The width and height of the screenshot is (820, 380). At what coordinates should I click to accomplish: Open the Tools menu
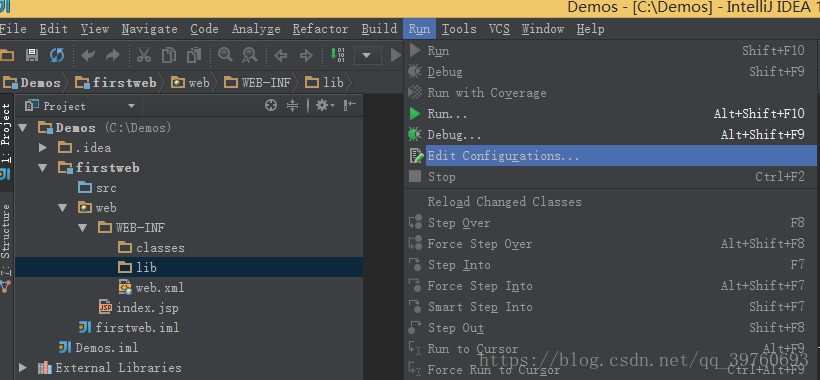click(x=459, y=29)
